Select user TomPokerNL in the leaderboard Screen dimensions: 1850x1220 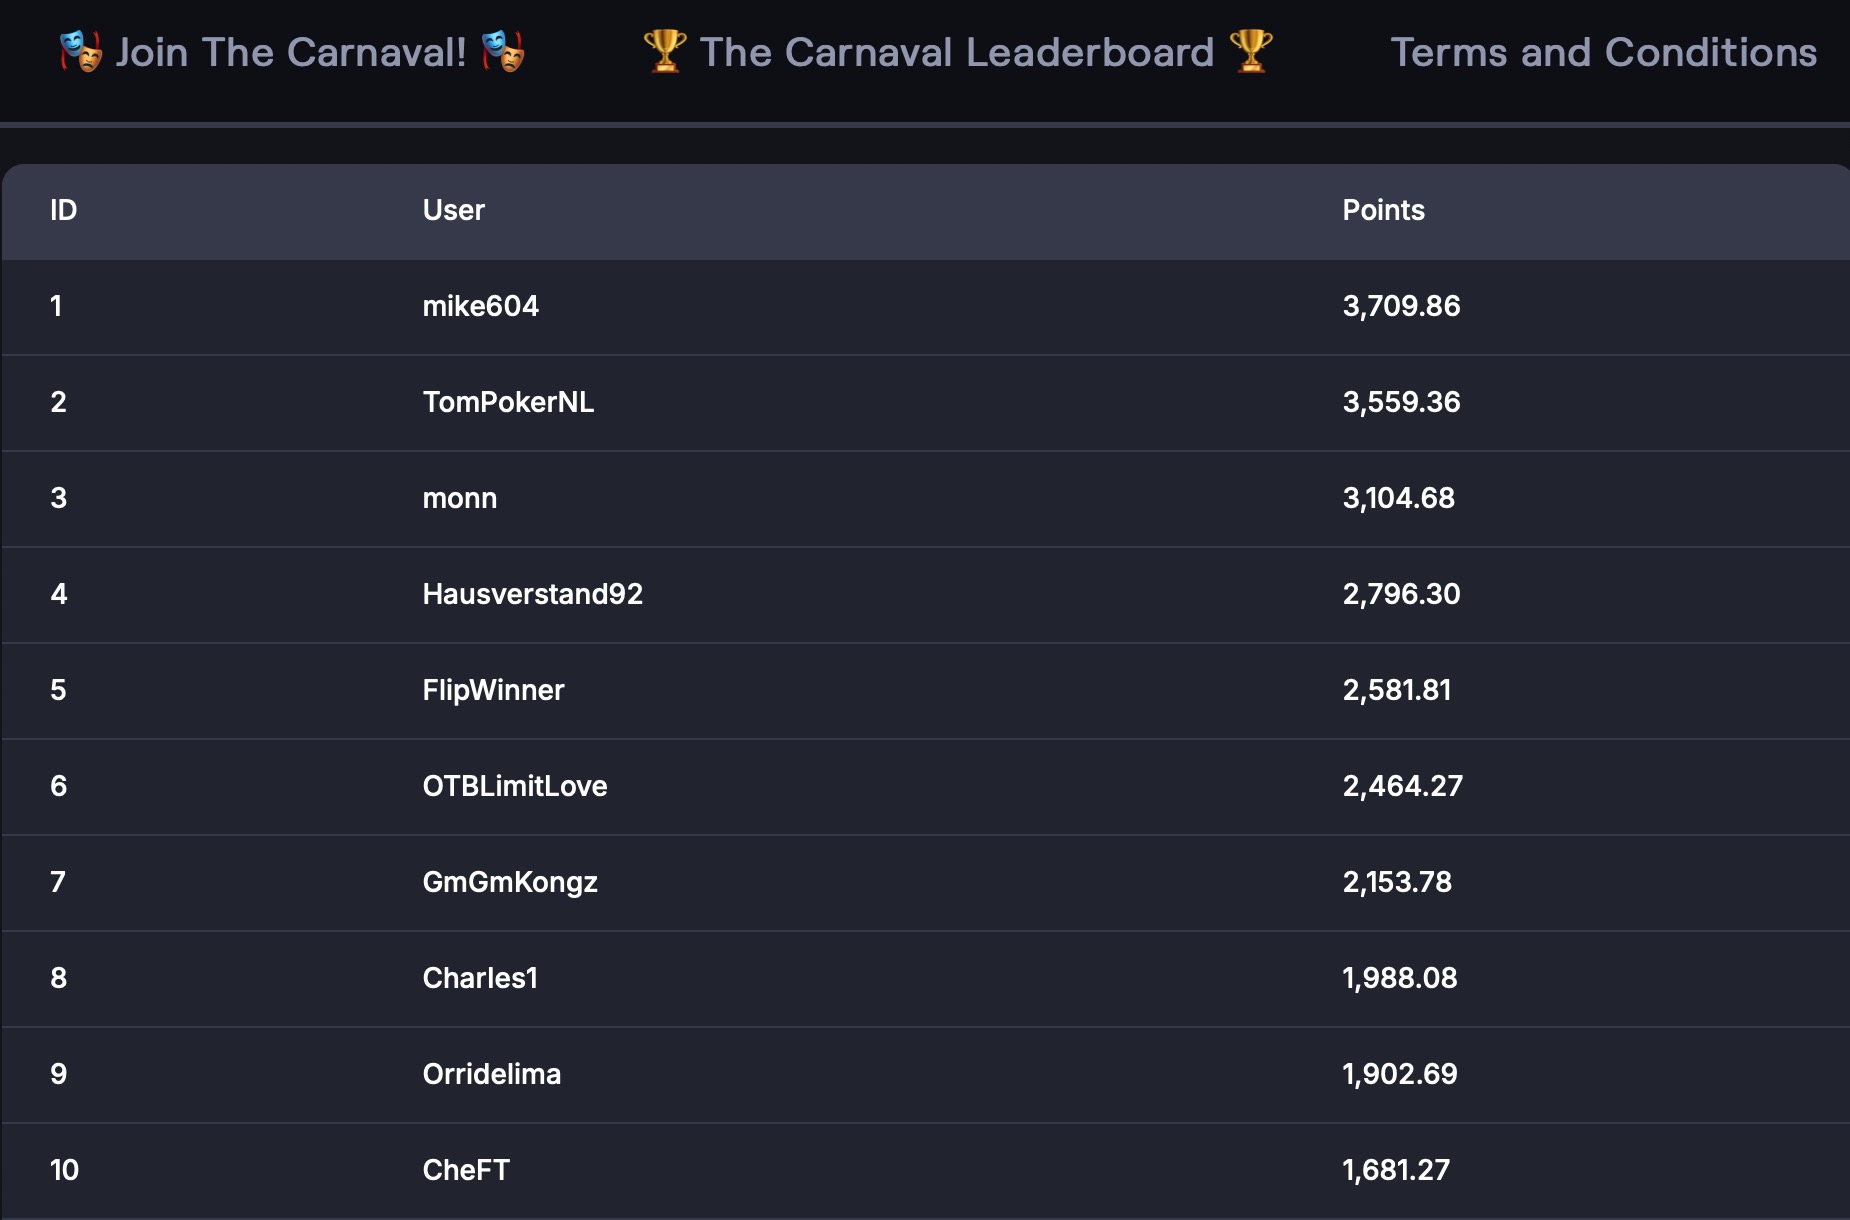coord(508,402)
